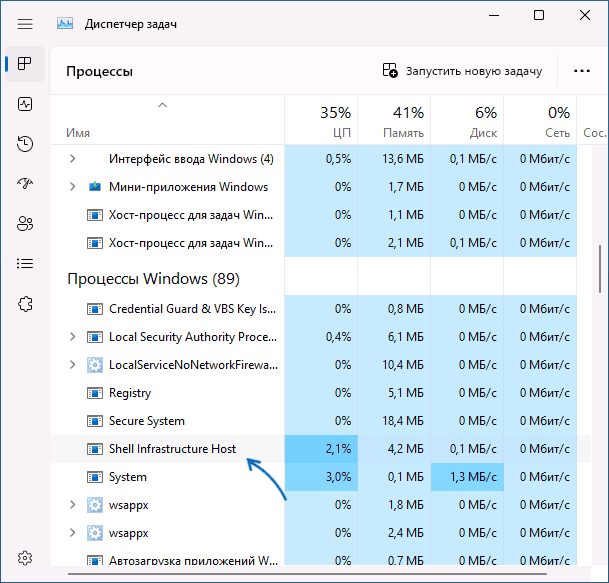
Task: Click the 'Процессы' page heading
Action: click(99, 71)
